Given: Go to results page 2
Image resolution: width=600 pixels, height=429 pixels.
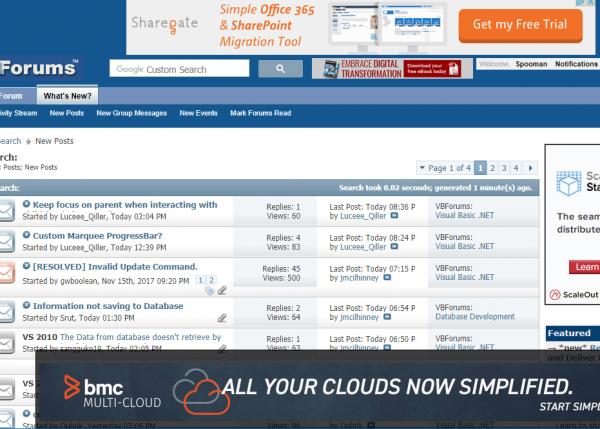Looking at the screenshot, I should (492, 168).
